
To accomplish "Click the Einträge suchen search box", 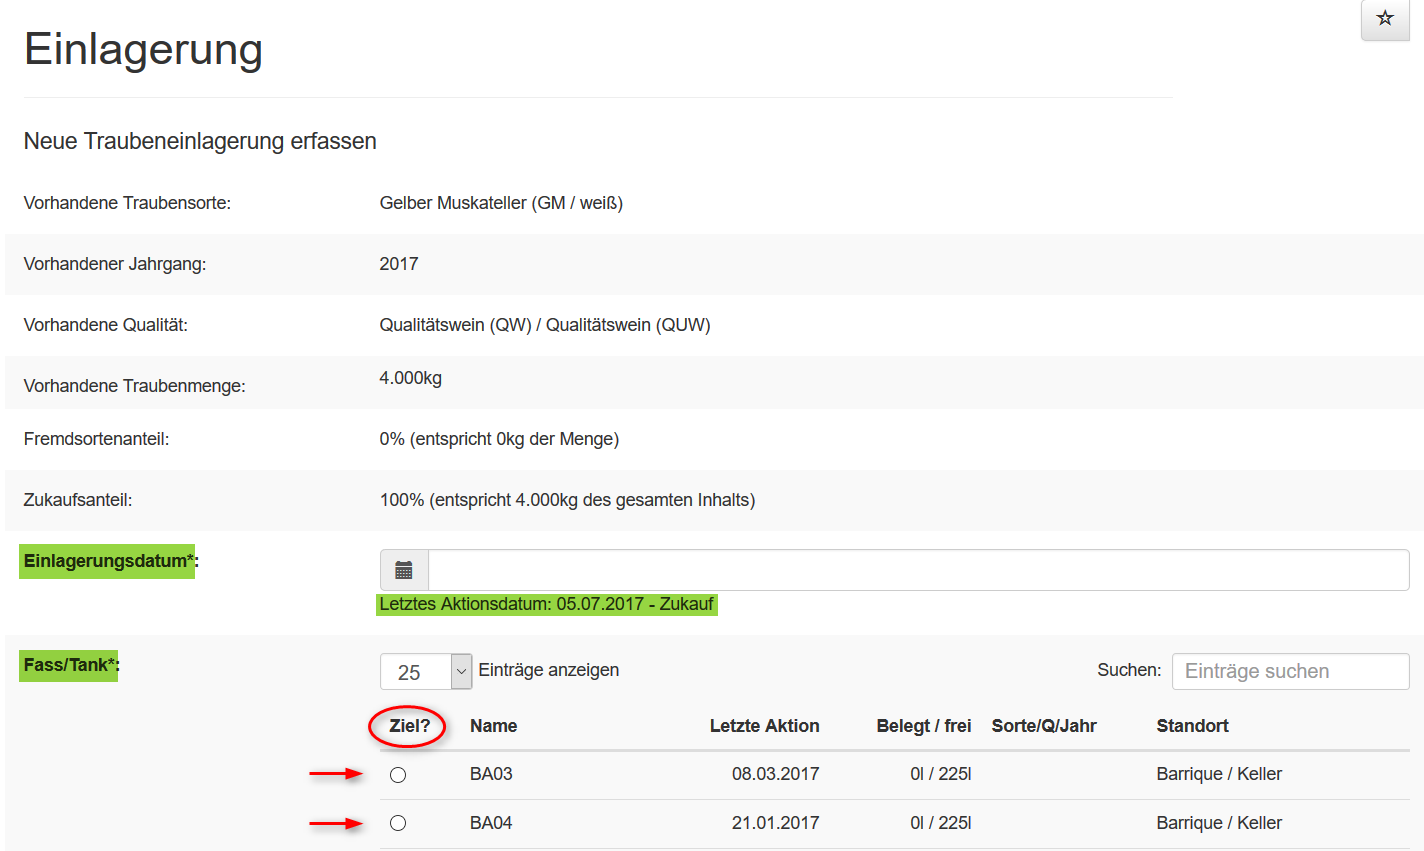I will (x=1290, y=672).
